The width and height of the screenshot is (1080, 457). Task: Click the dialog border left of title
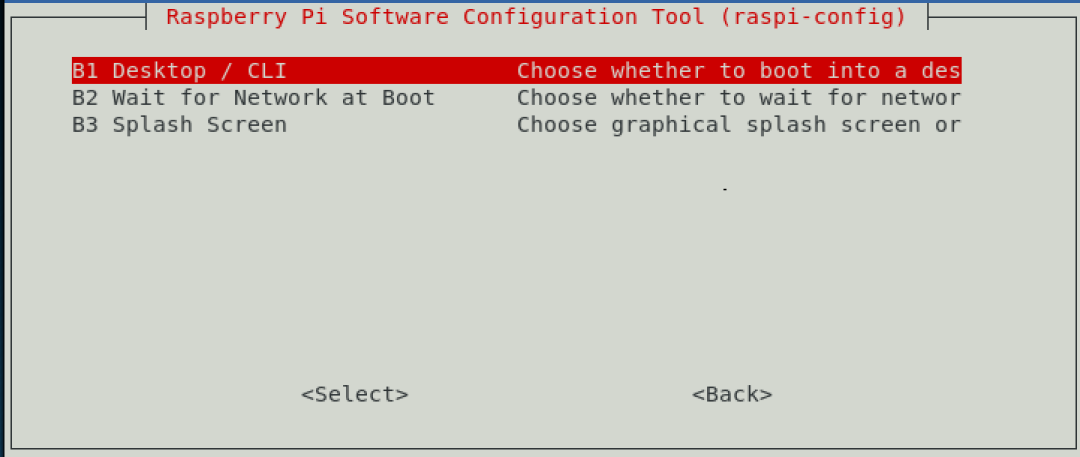79,17
